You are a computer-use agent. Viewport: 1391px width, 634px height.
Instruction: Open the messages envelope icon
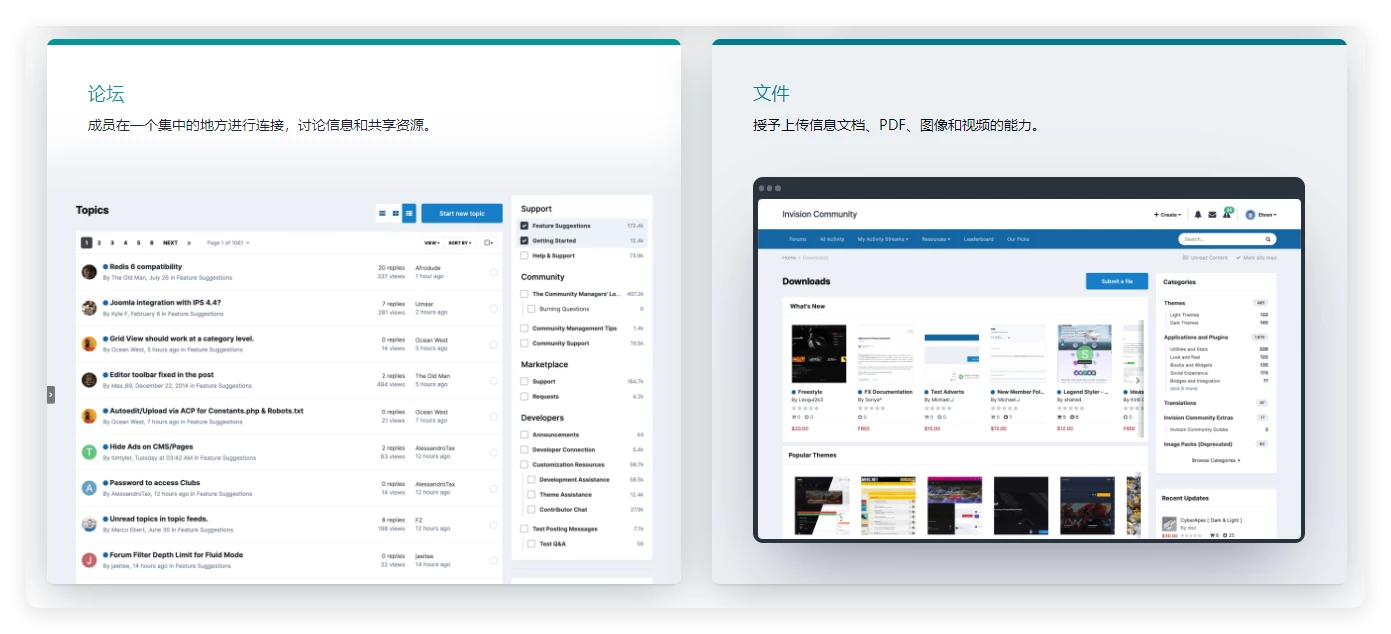[x=1212, y=215]
